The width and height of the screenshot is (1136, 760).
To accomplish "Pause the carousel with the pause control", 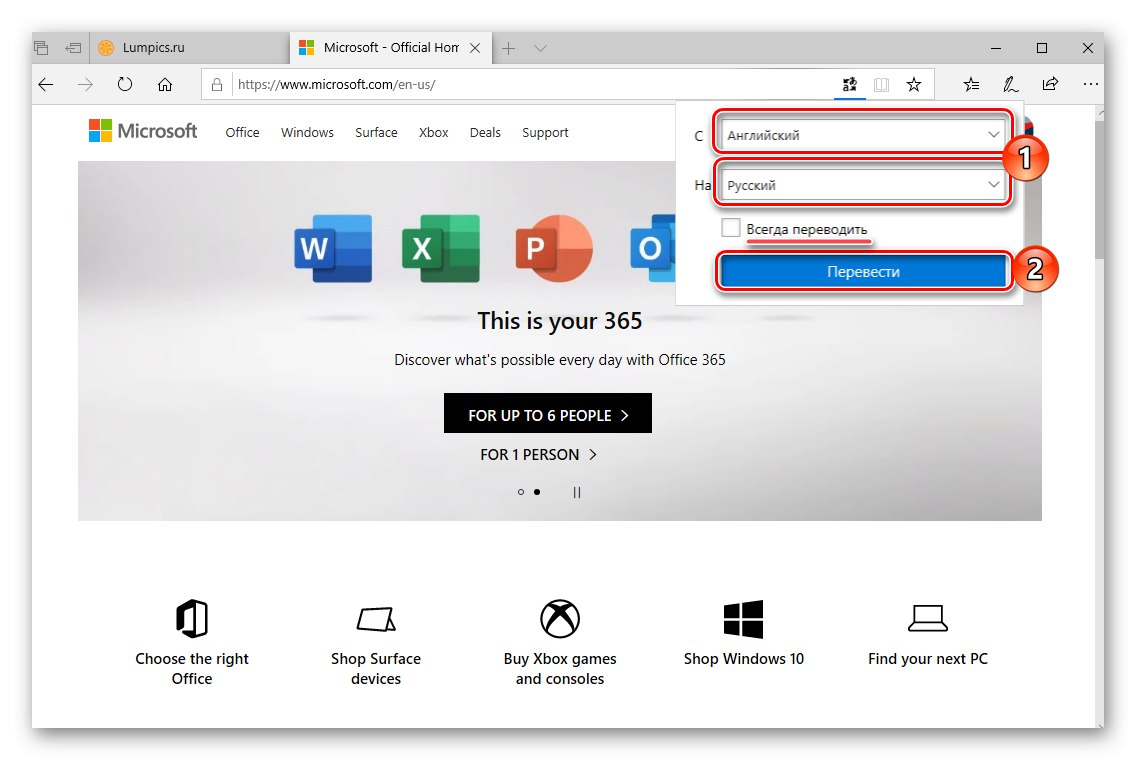I will click(577, 491).
